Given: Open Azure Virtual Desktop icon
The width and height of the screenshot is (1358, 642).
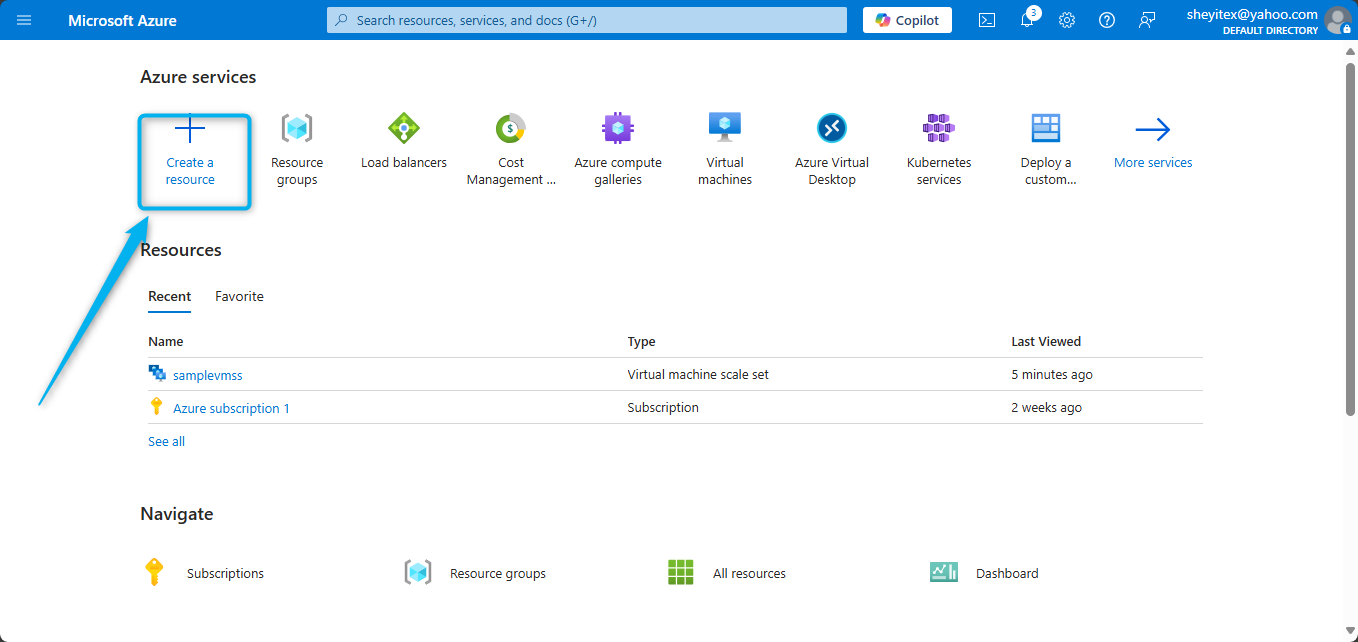Looking at the screenshot, I should (832, 128).
